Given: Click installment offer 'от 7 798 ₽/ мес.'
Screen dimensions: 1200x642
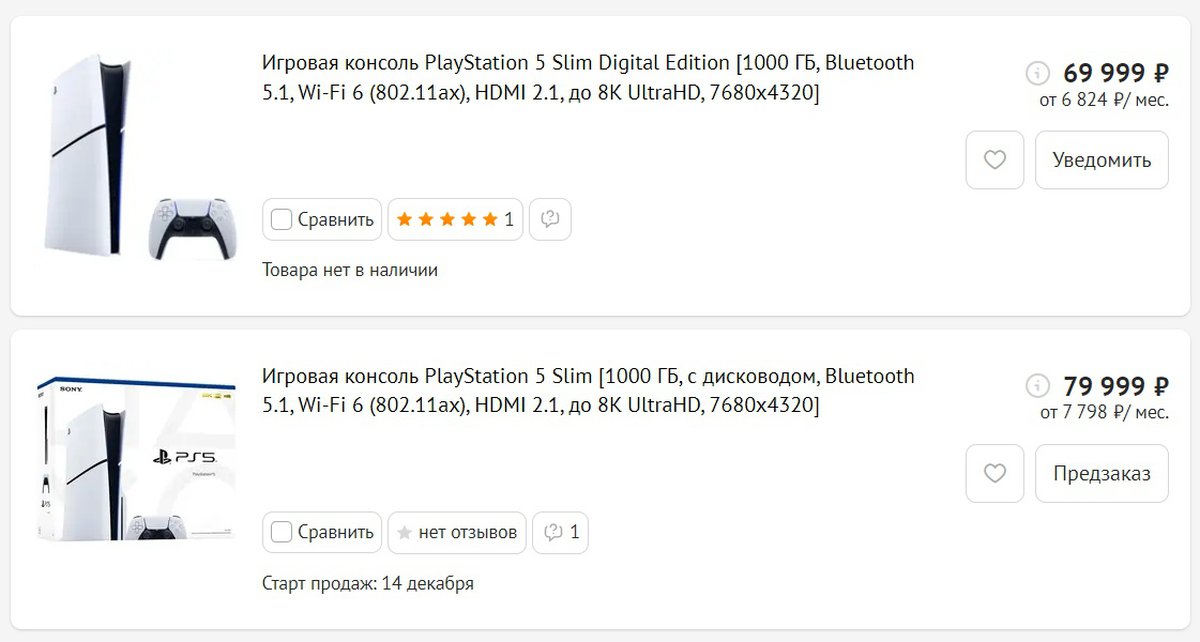Looking at the screenshot, I should tap(1104, 412).
